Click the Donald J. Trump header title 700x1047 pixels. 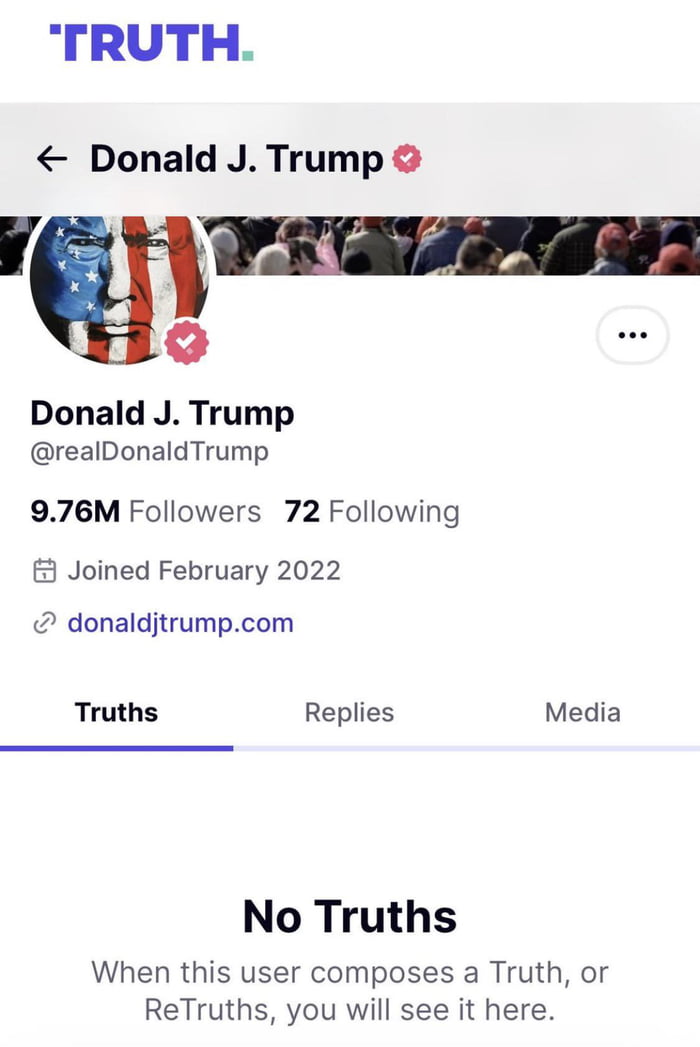click(236, 158)
